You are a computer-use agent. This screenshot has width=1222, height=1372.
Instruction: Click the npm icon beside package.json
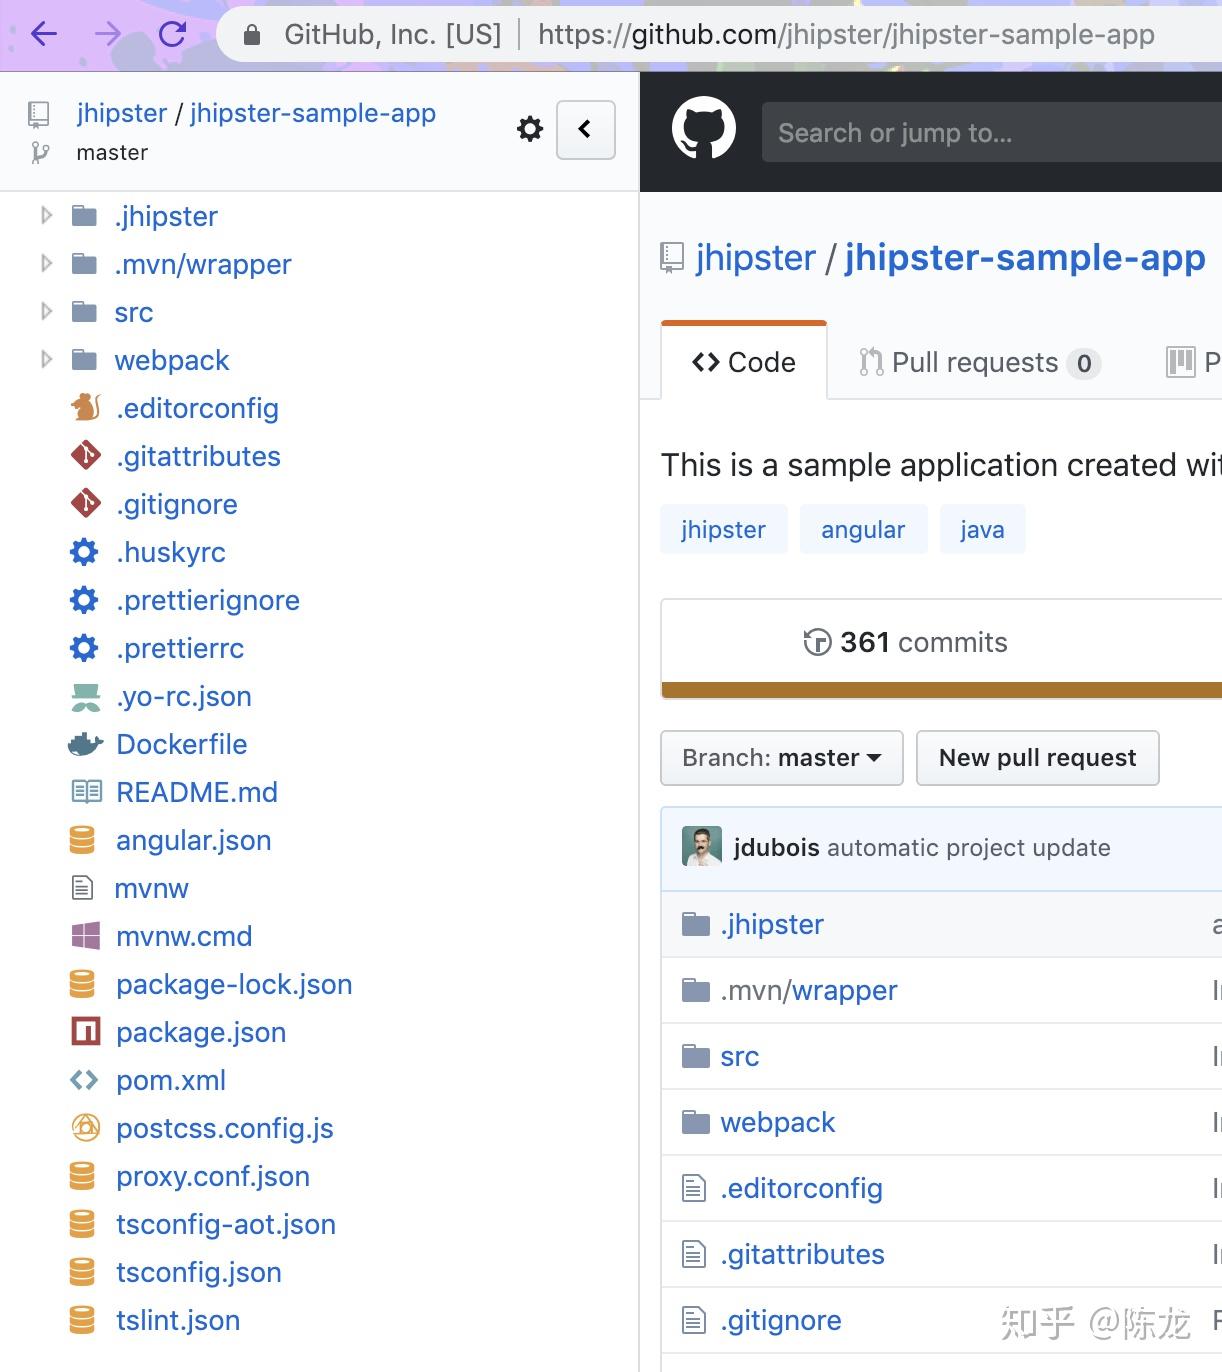click(86, 1032)
